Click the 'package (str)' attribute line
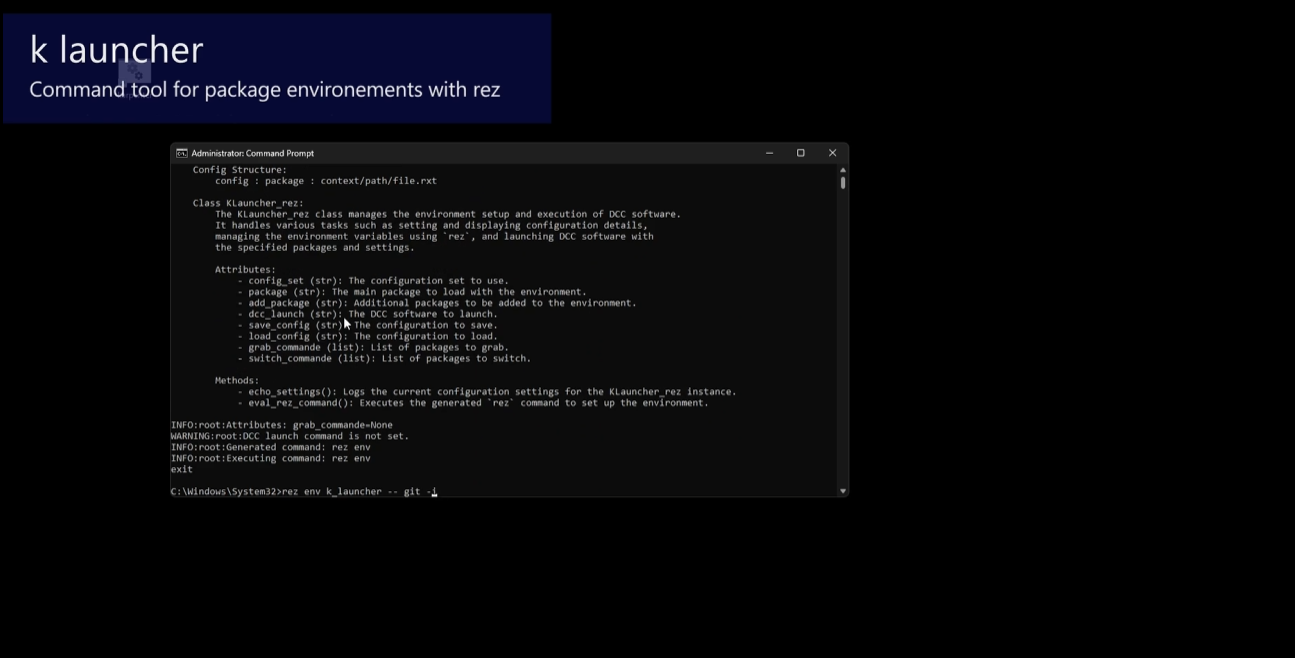The width and height of the screenshot is (1295, 658). coord(412,292)
